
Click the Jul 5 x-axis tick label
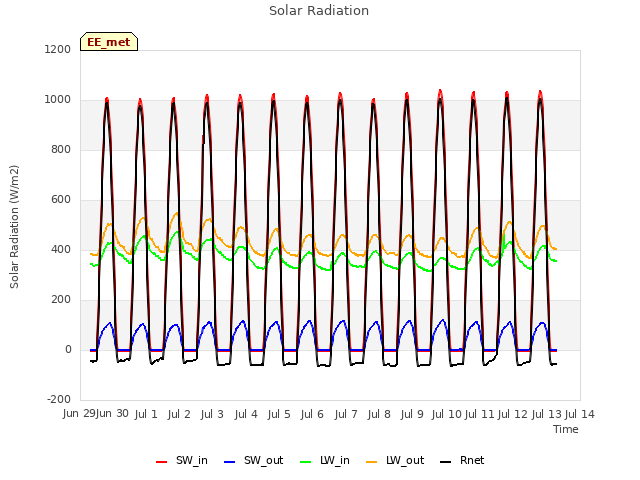[x=279, y=414]
